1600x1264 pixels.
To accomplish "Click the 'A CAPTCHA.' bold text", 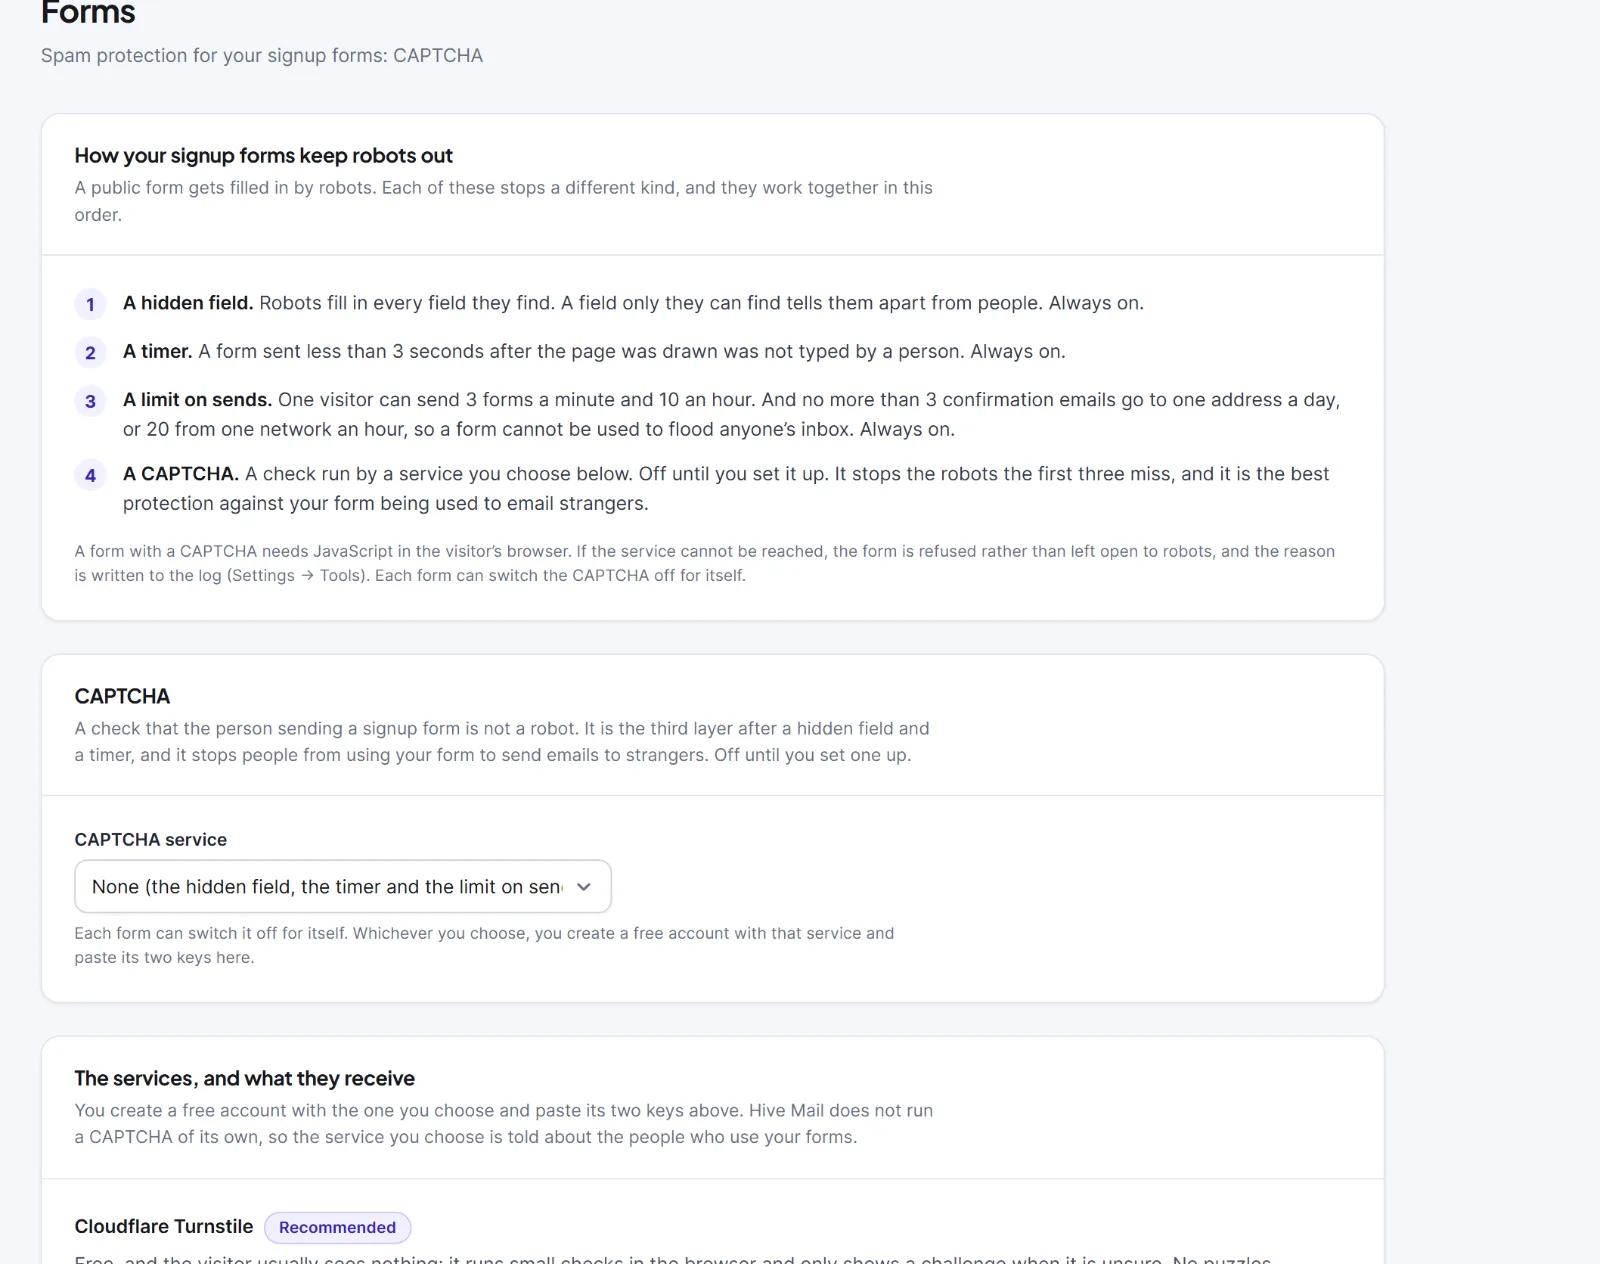I will pyautogui.click(x=181, y=473).
